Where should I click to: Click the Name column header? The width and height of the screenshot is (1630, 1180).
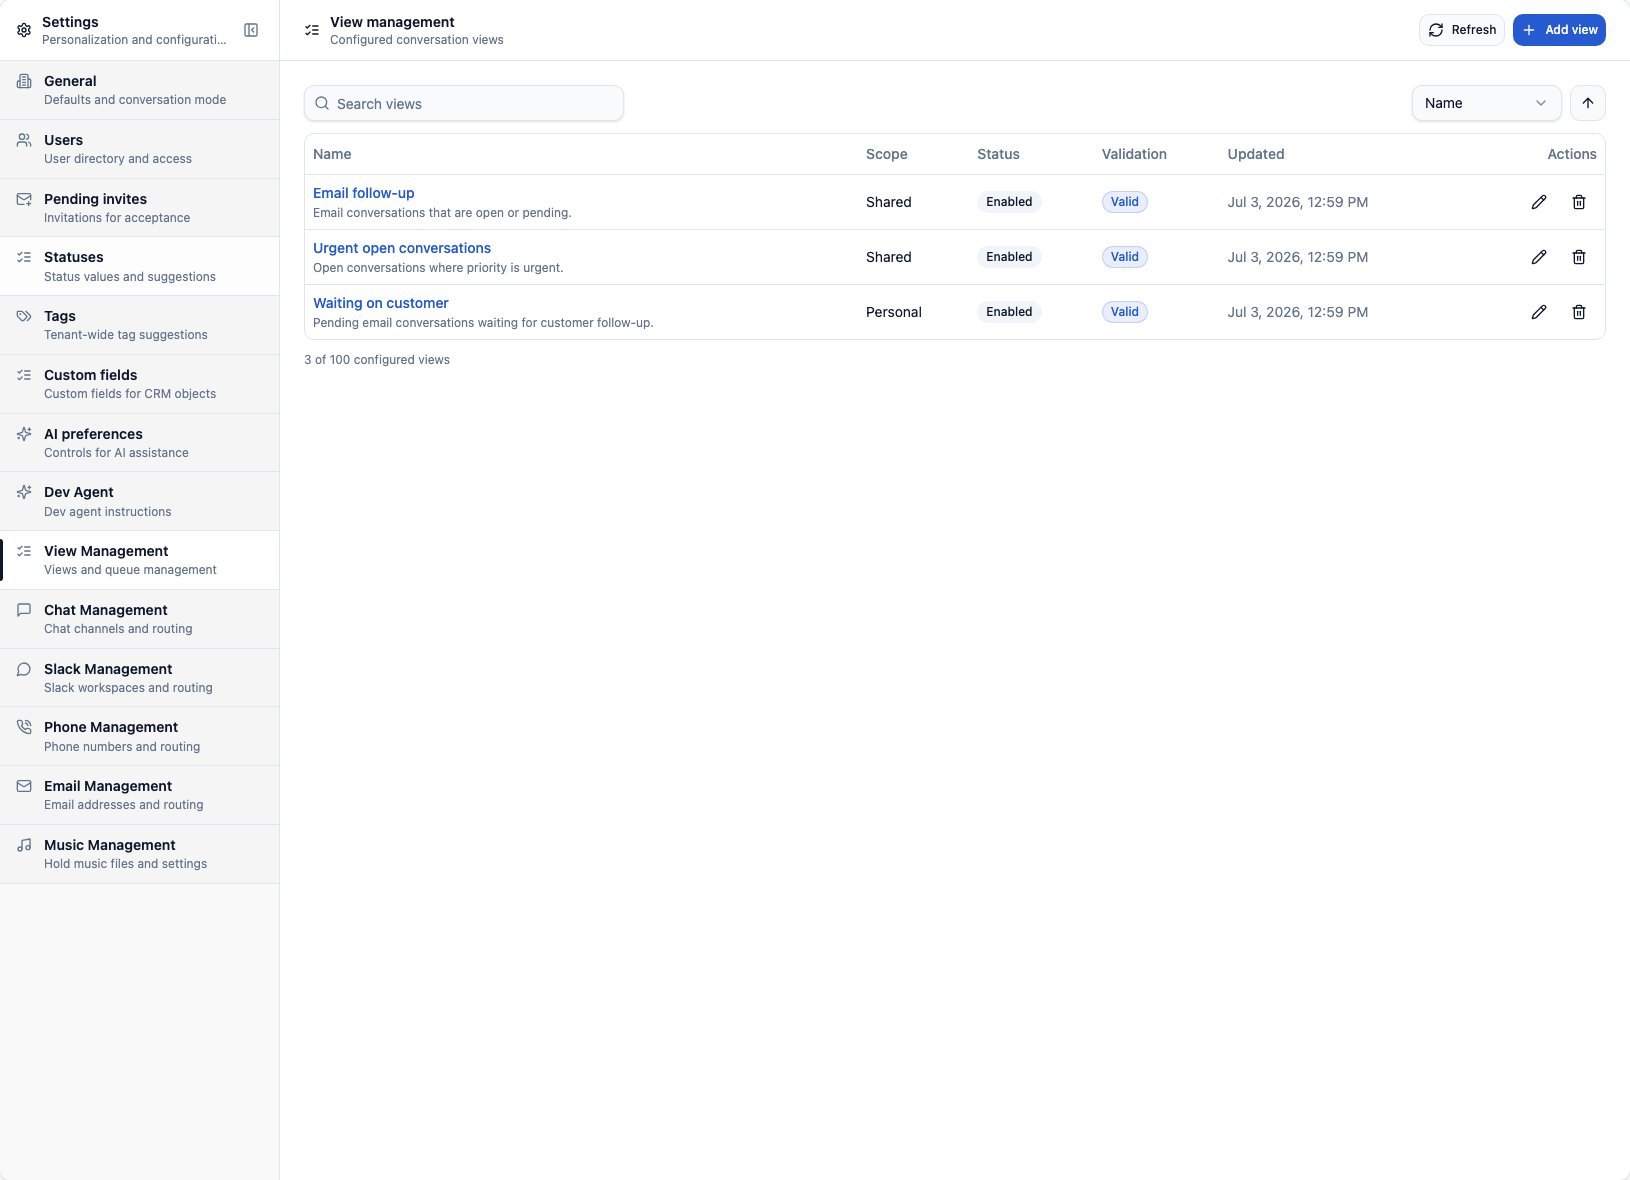tap(332, 154)
